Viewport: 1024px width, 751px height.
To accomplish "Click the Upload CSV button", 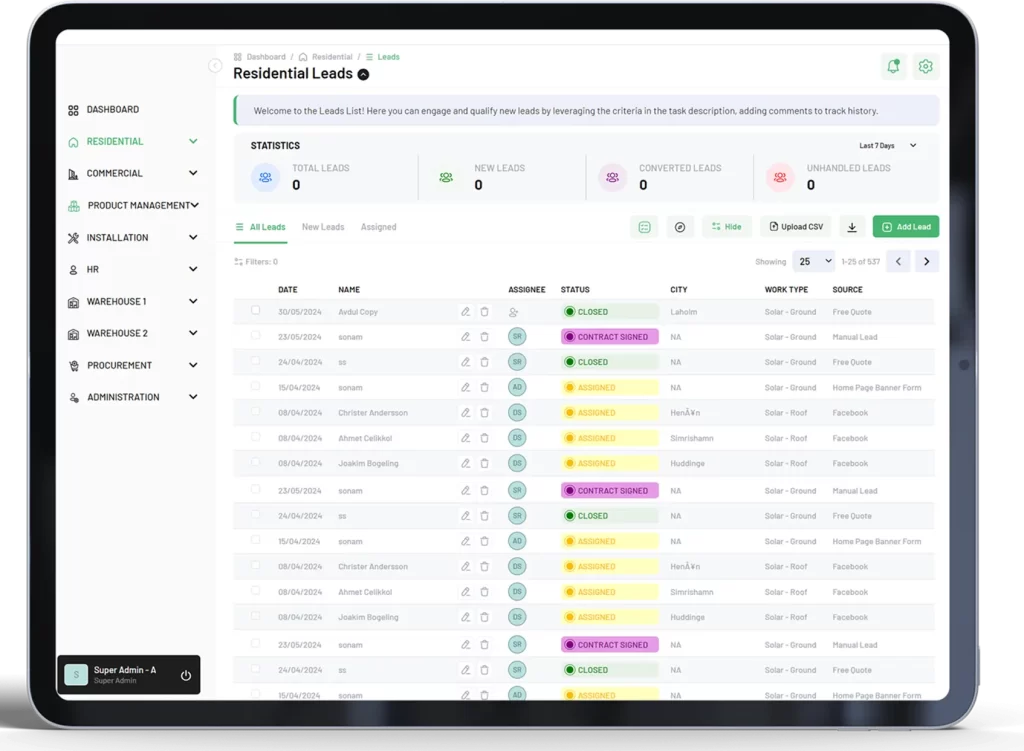I will coord(795,227).
